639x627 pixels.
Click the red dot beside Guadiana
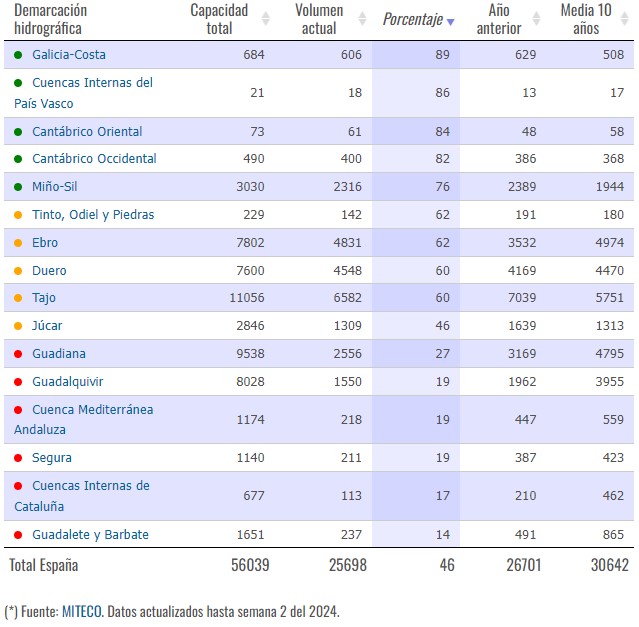pos(18,354)
